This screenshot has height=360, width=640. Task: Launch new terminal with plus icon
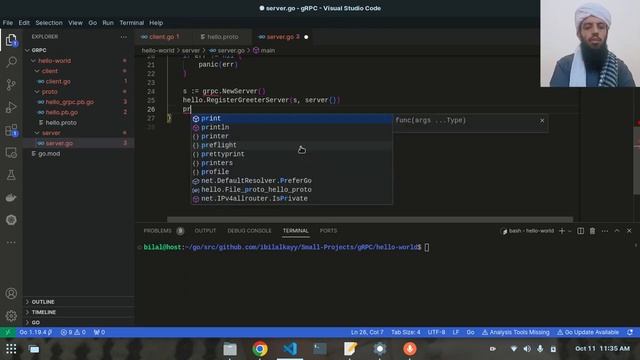[x=562, y=231]
